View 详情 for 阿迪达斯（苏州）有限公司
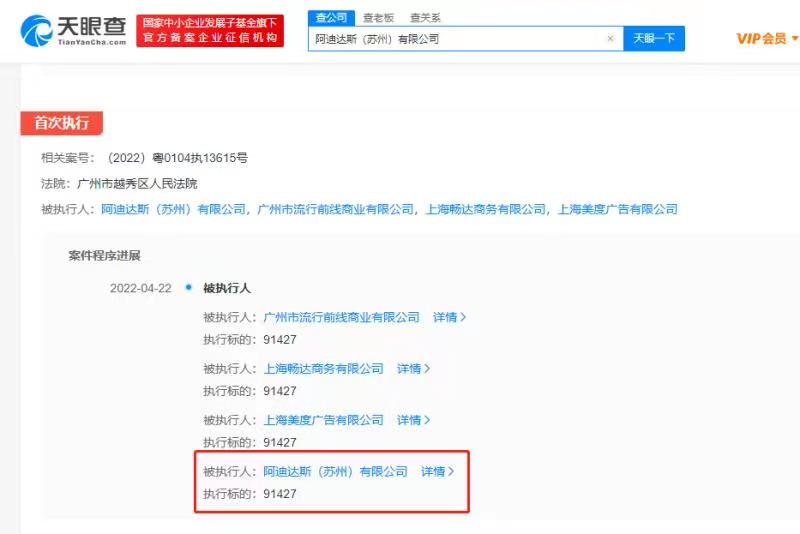 click(x=437, y=472)
